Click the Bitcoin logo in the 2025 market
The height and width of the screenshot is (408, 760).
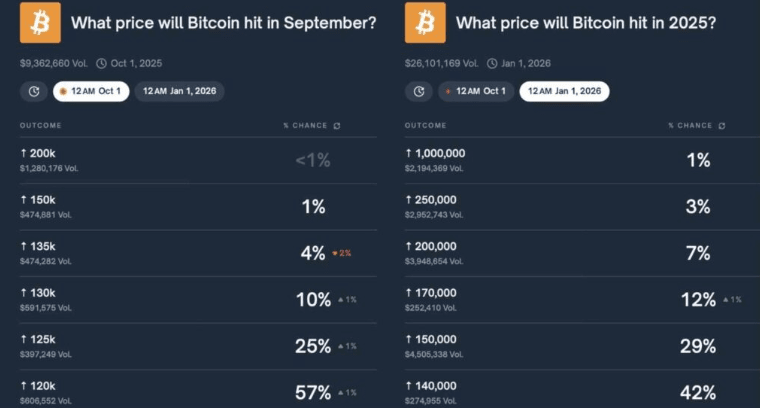(425, 22)
